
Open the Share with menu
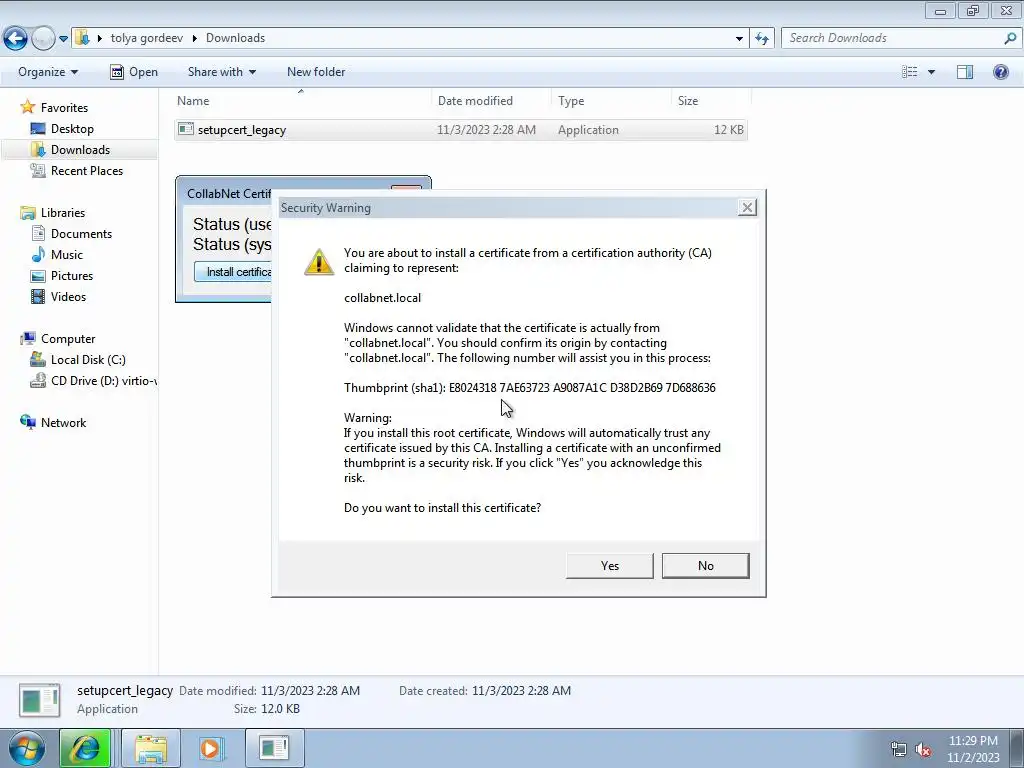[x=221, y=72]
